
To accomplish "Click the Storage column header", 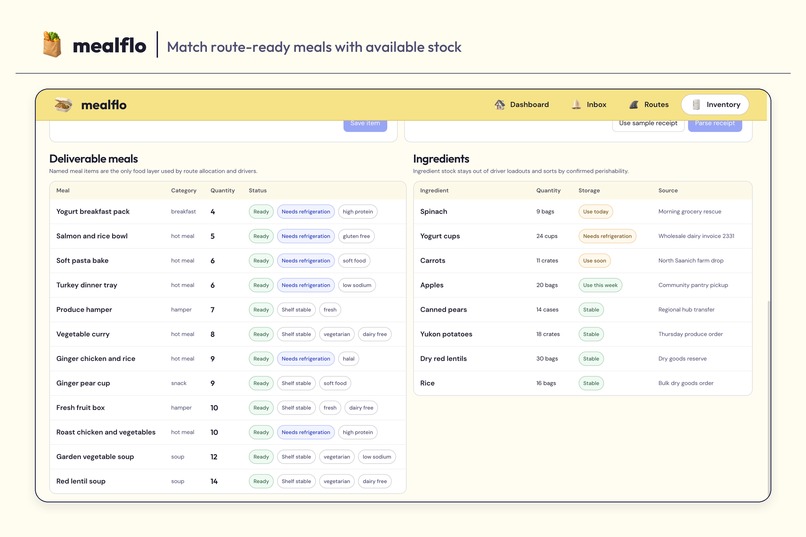I will click(x=589, y=190).
